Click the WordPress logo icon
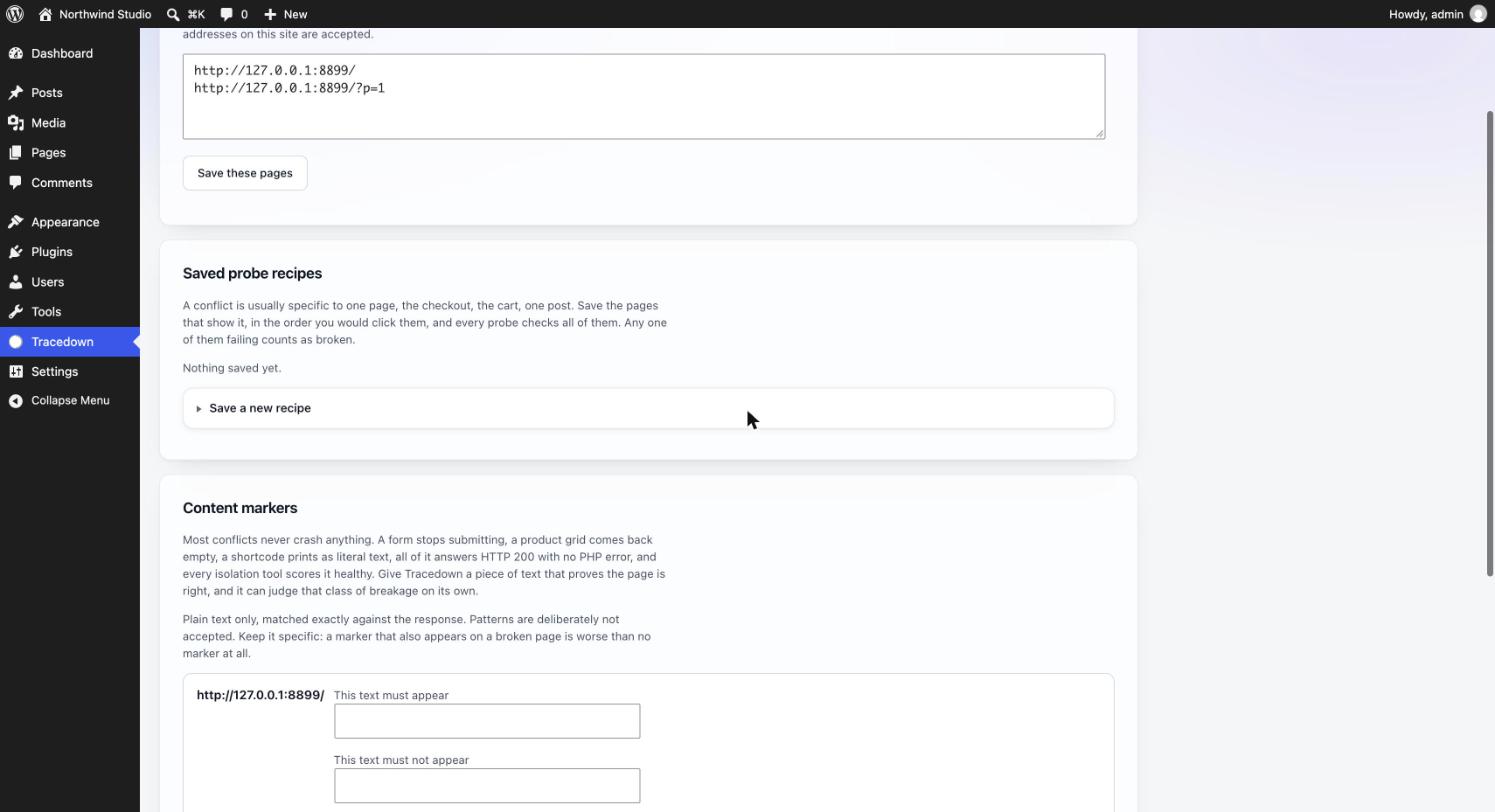This screenshot has height=812, width=1495. point(15,14)
